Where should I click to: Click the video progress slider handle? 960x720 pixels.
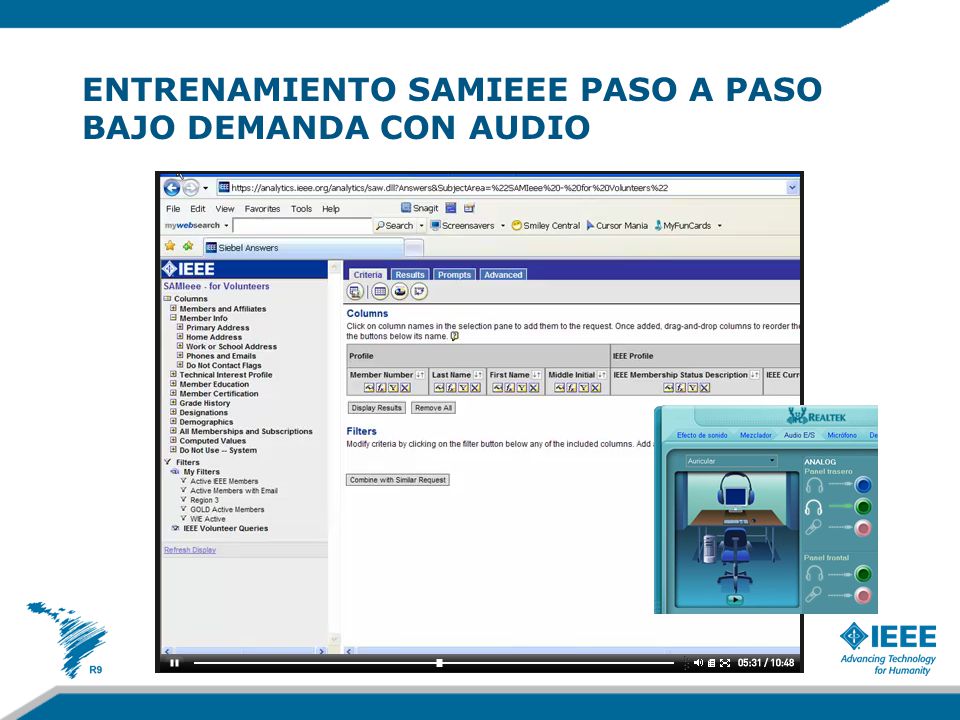pyautogui.click(x=439, y=662)
